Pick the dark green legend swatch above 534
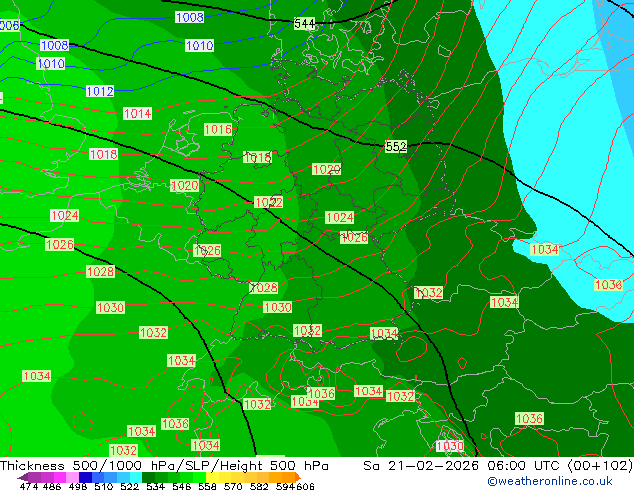The height and width of the screenshot is (490, 634). [x=149, y=477]
